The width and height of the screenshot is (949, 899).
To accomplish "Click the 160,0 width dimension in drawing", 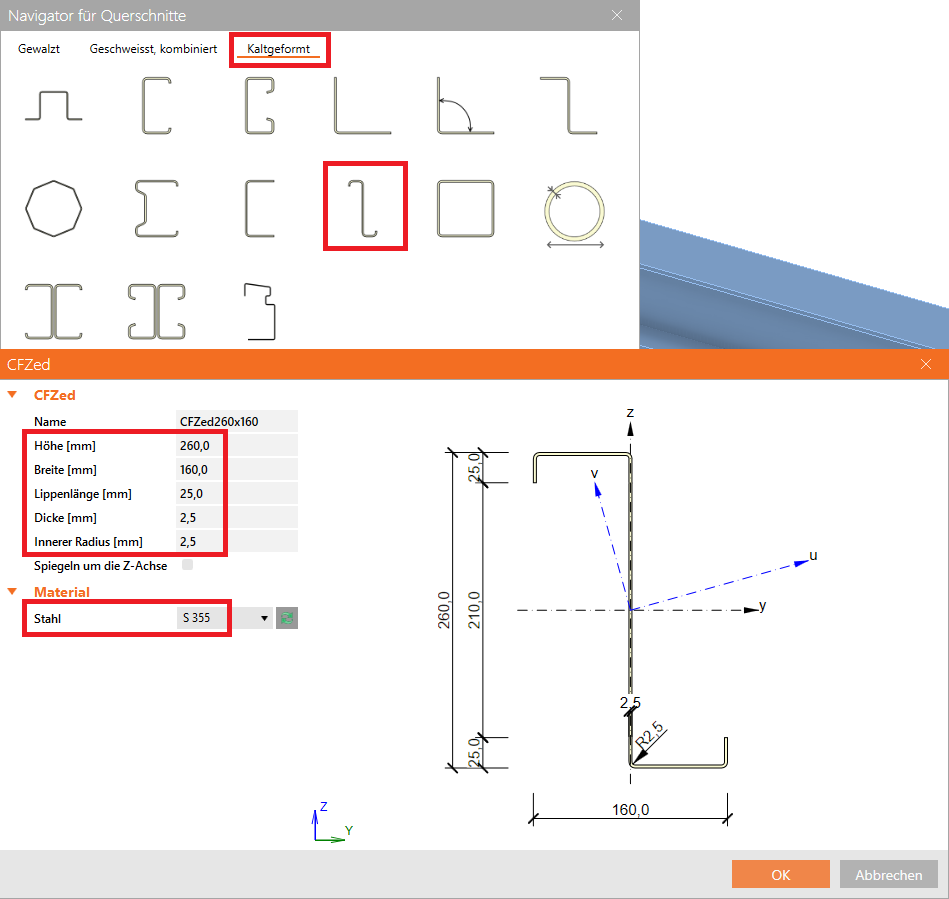I will click(x=631, y=809).
